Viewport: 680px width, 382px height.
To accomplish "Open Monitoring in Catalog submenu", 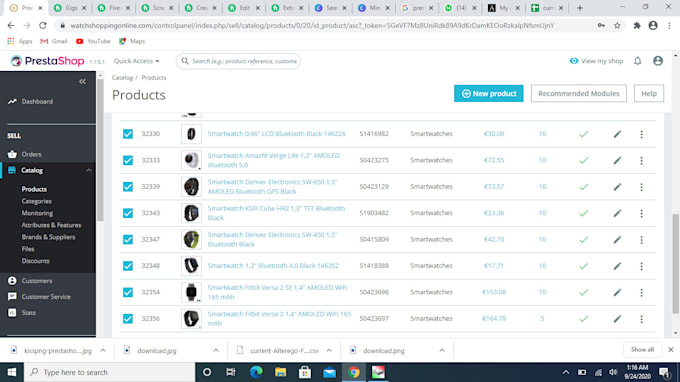I will (x=37, y=213).
